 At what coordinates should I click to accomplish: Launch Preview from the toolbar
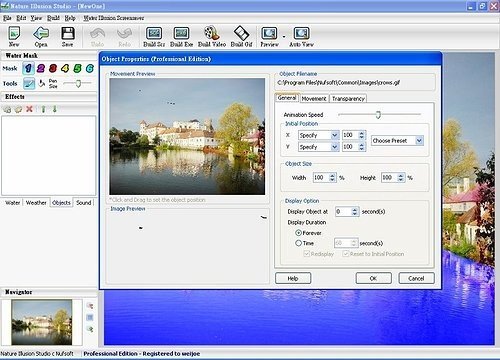coord(269,33)
